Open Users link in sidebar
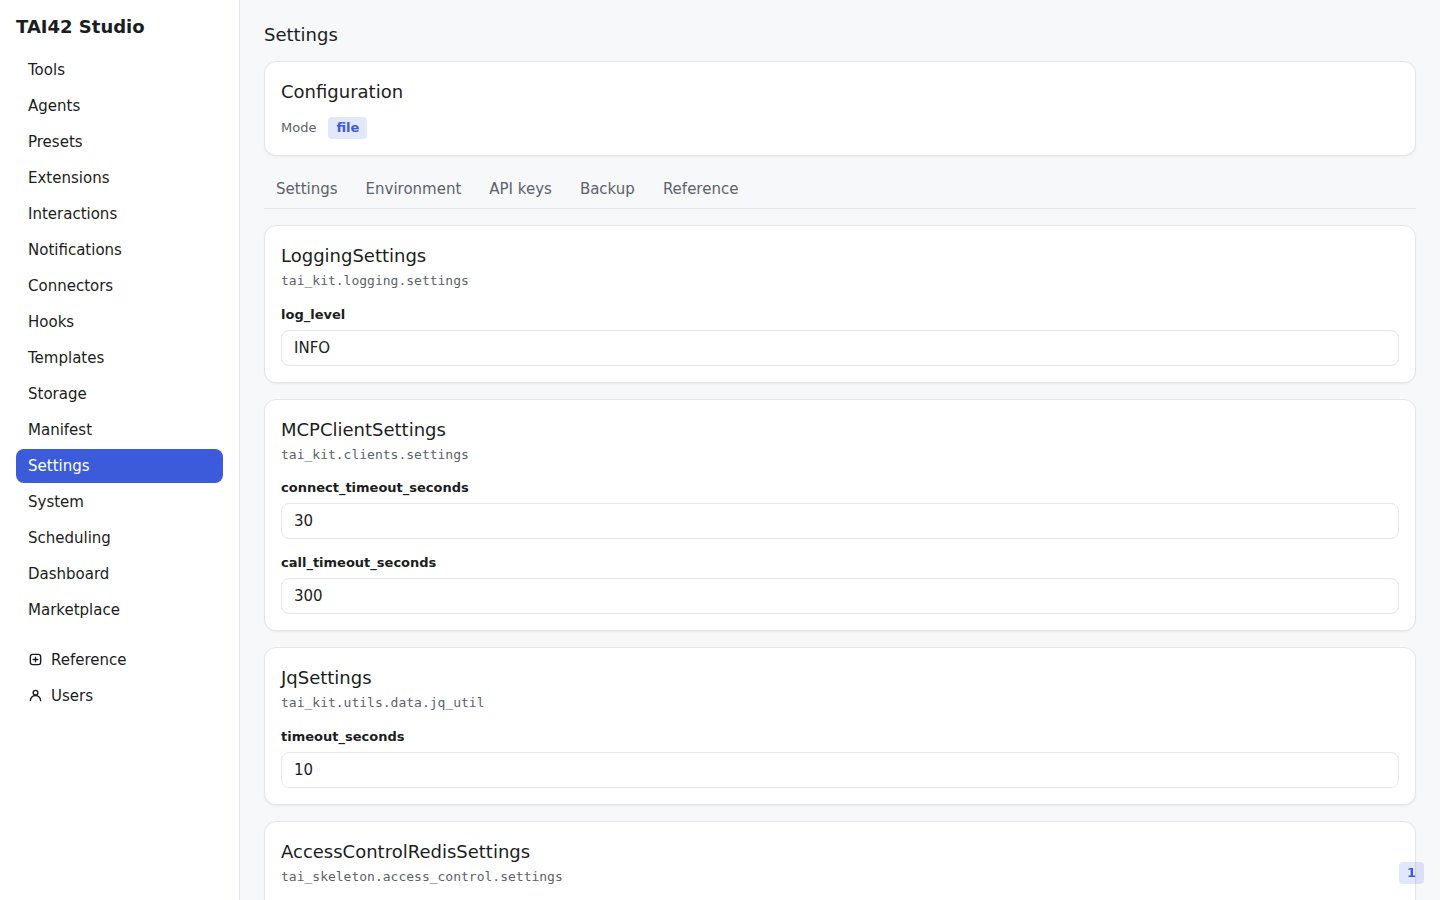 tap(119, 696)
